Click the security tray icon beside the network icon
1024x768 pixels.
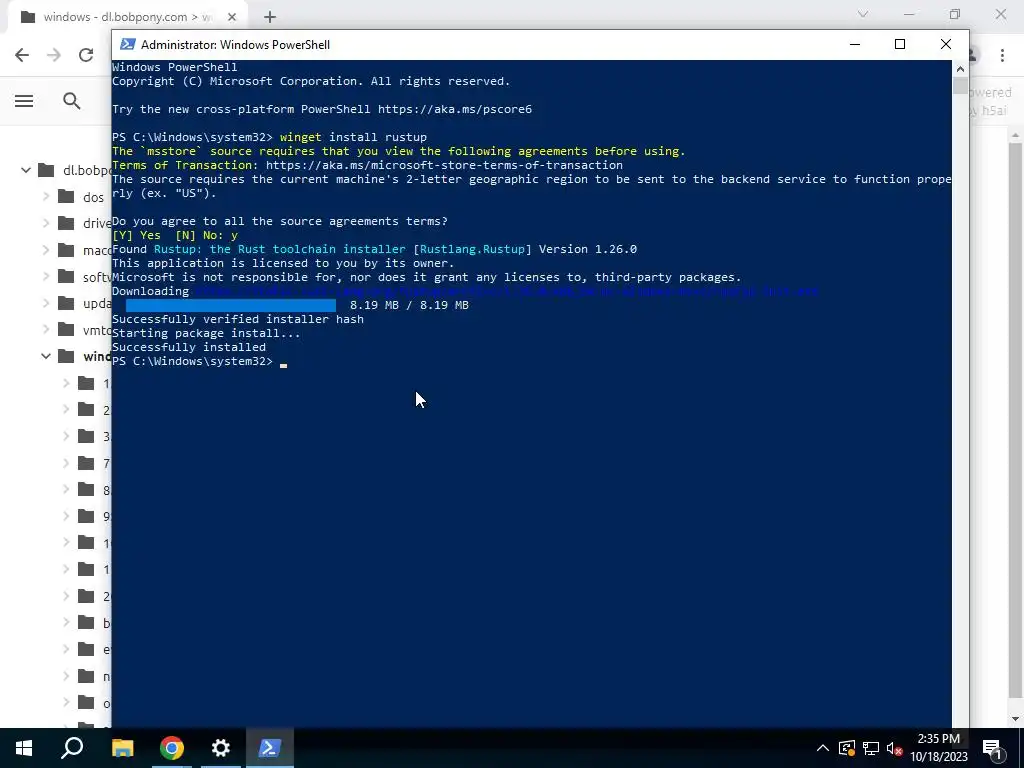coord(847,748)
